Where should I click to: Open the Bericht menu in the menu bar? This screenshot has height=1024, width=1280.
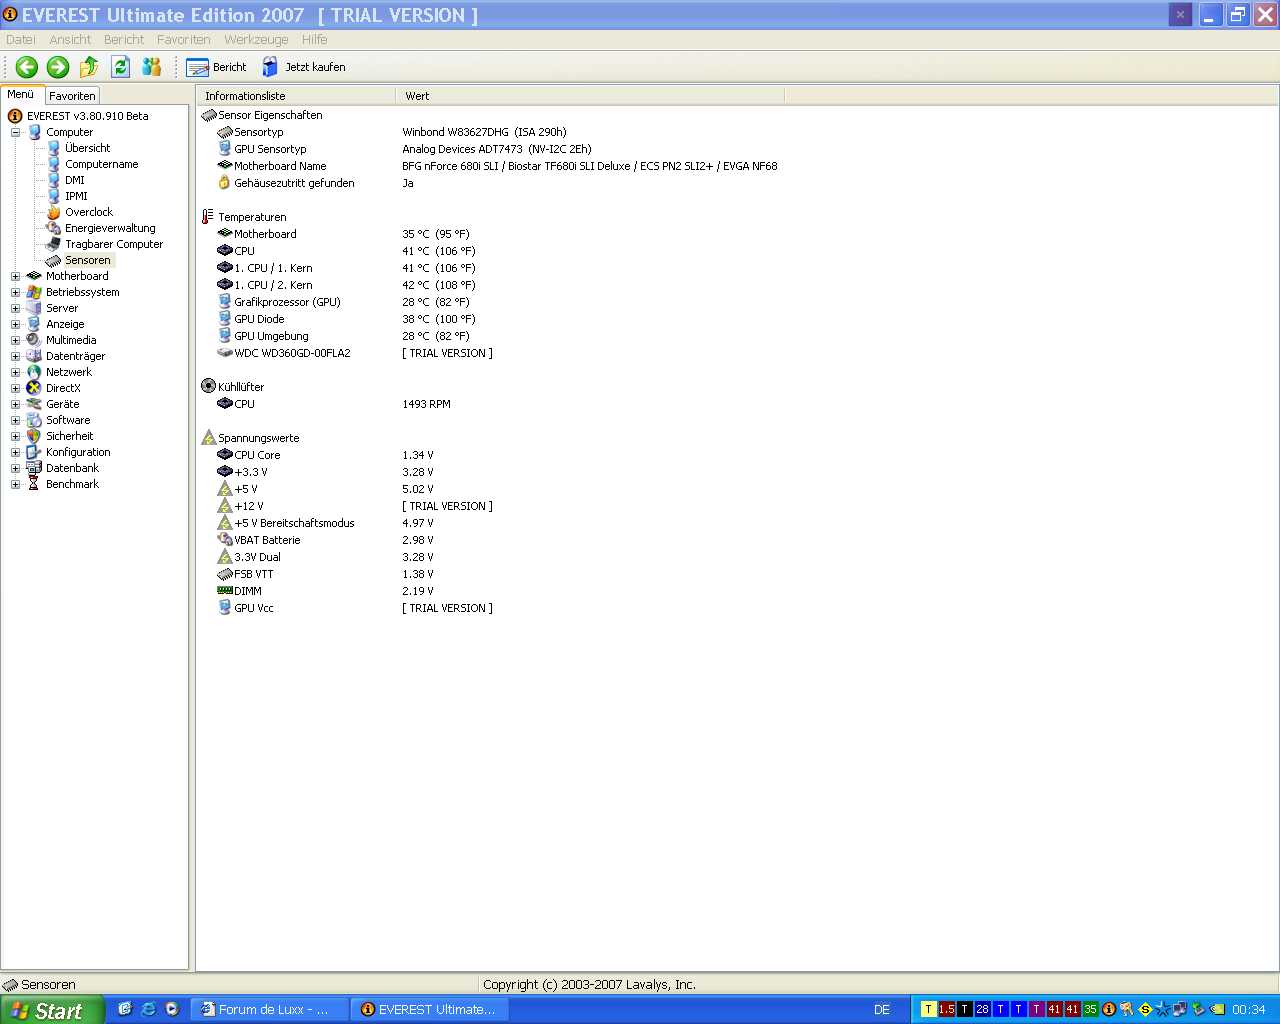[x=124, y=40]
